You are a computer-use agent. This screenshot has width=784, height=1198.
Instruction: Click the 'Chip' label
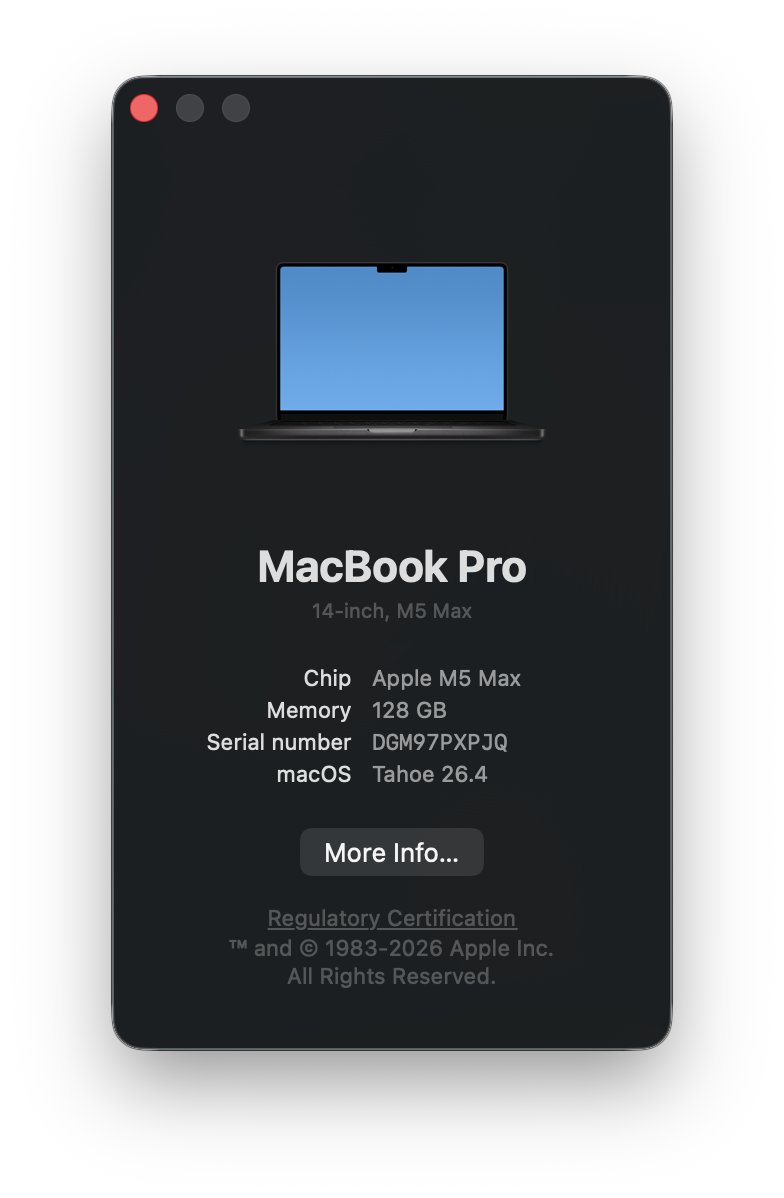coord(327,678)
